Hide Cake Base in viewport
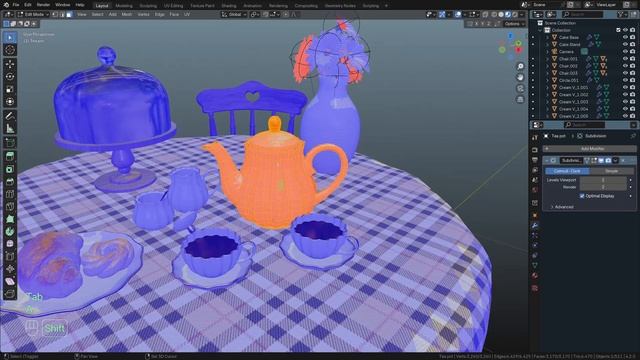The image size is (640, 360). [x=625, y=37]
